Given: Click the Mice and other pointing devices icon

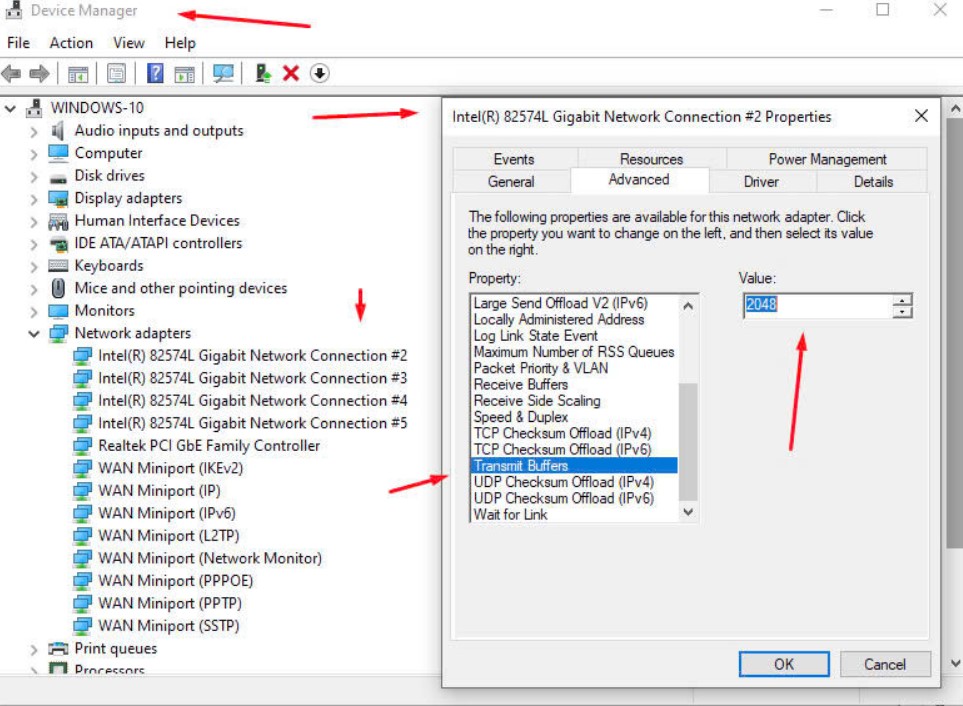Looking at the screenshot, I should click(58, 288).
